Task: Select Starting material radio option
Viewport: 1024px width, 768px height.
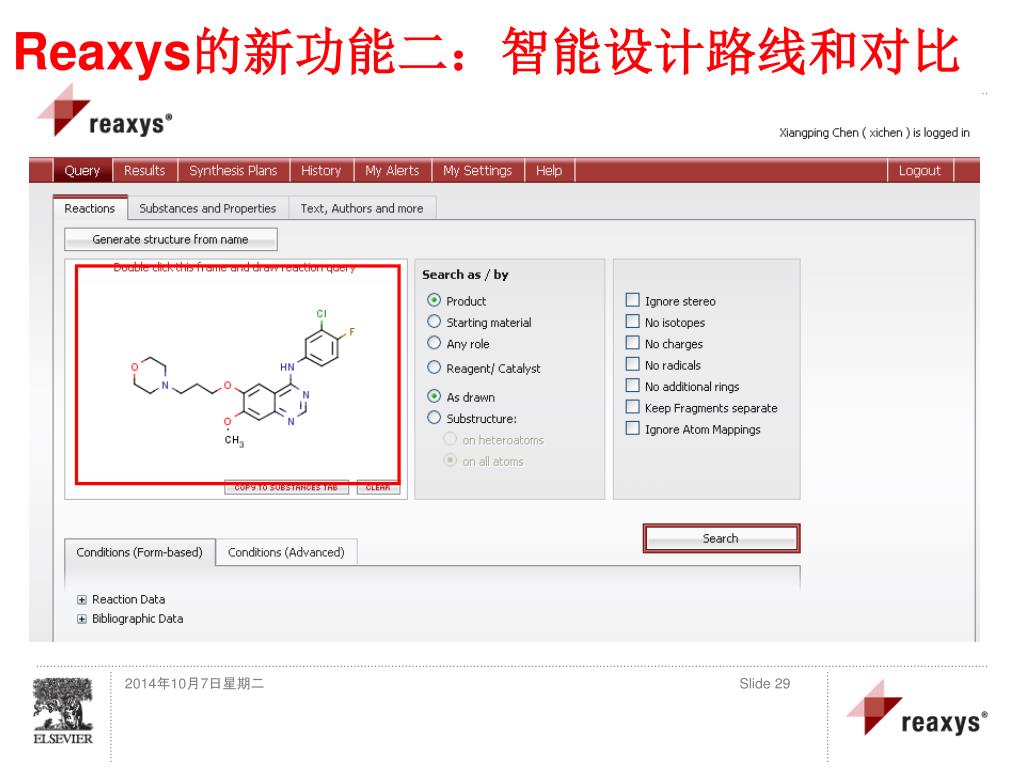Action: (434, 322)
